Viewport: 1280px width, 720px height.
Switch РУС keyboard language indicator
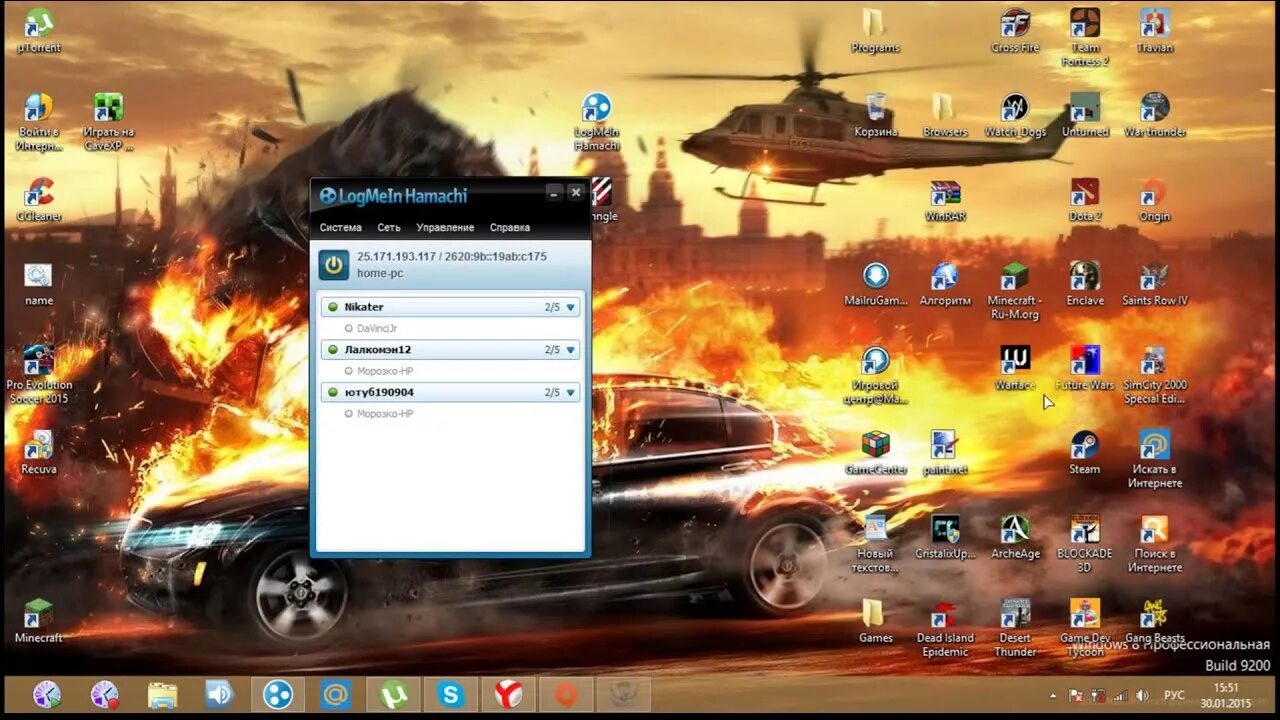coord(1175,695)
